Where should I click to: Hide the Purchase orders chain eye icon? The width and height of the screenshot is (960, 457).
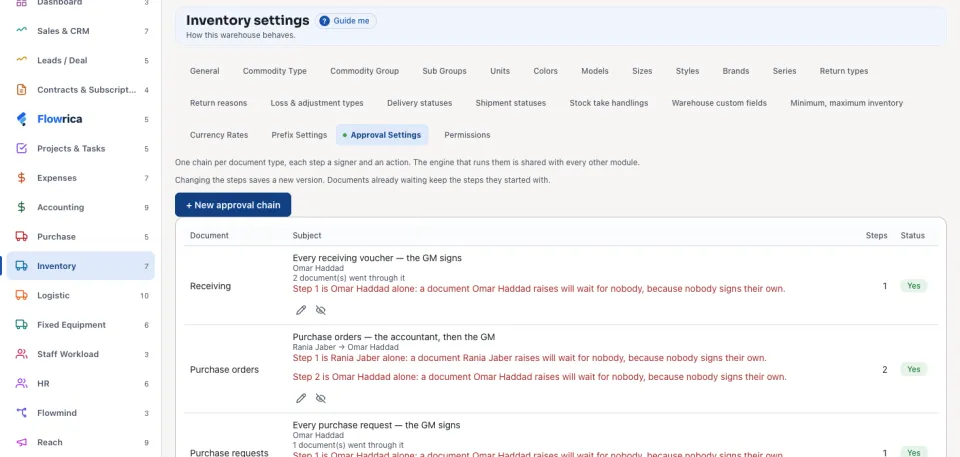[x=320, y=398]
